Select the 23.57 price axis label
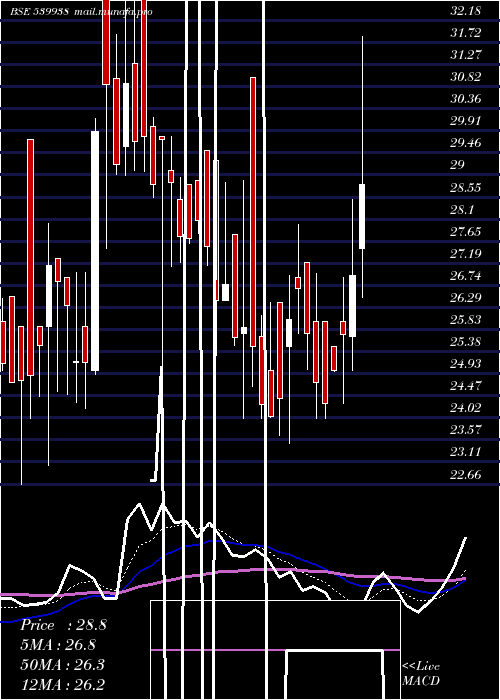The width and height of the screenshot is (500, 700). [466, 429]
